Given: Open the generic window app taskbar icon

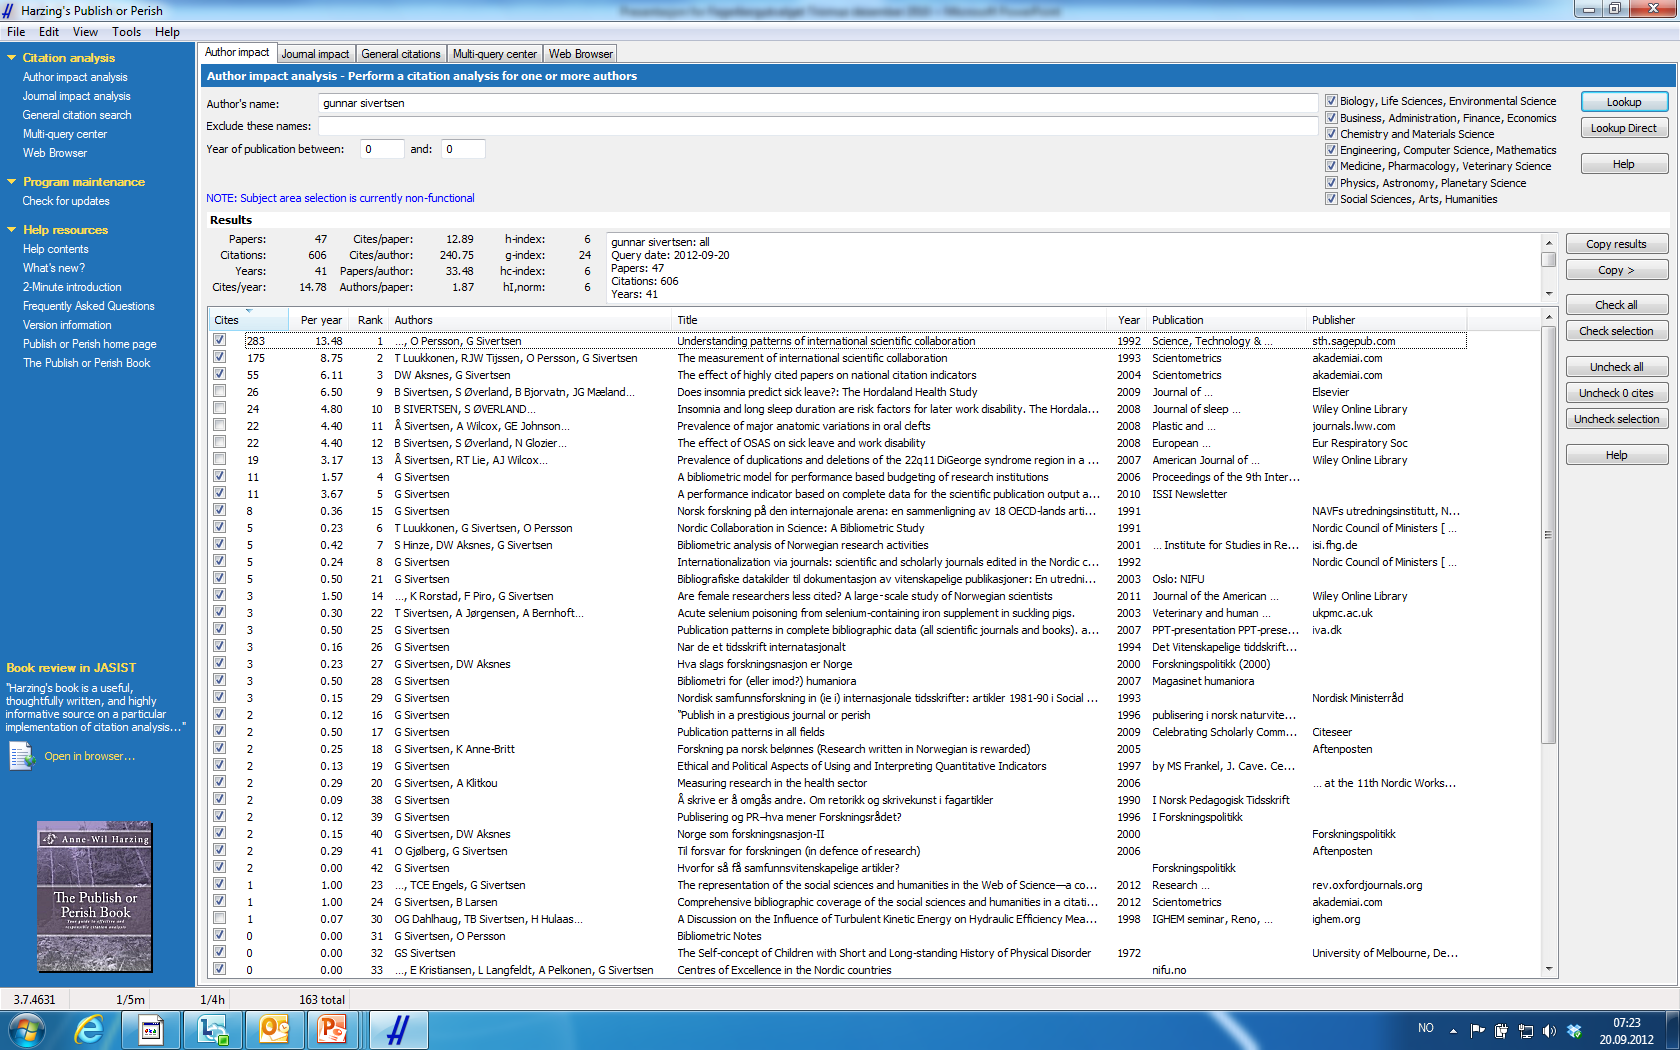Looking at the screenshot, I should (151, 1030).
